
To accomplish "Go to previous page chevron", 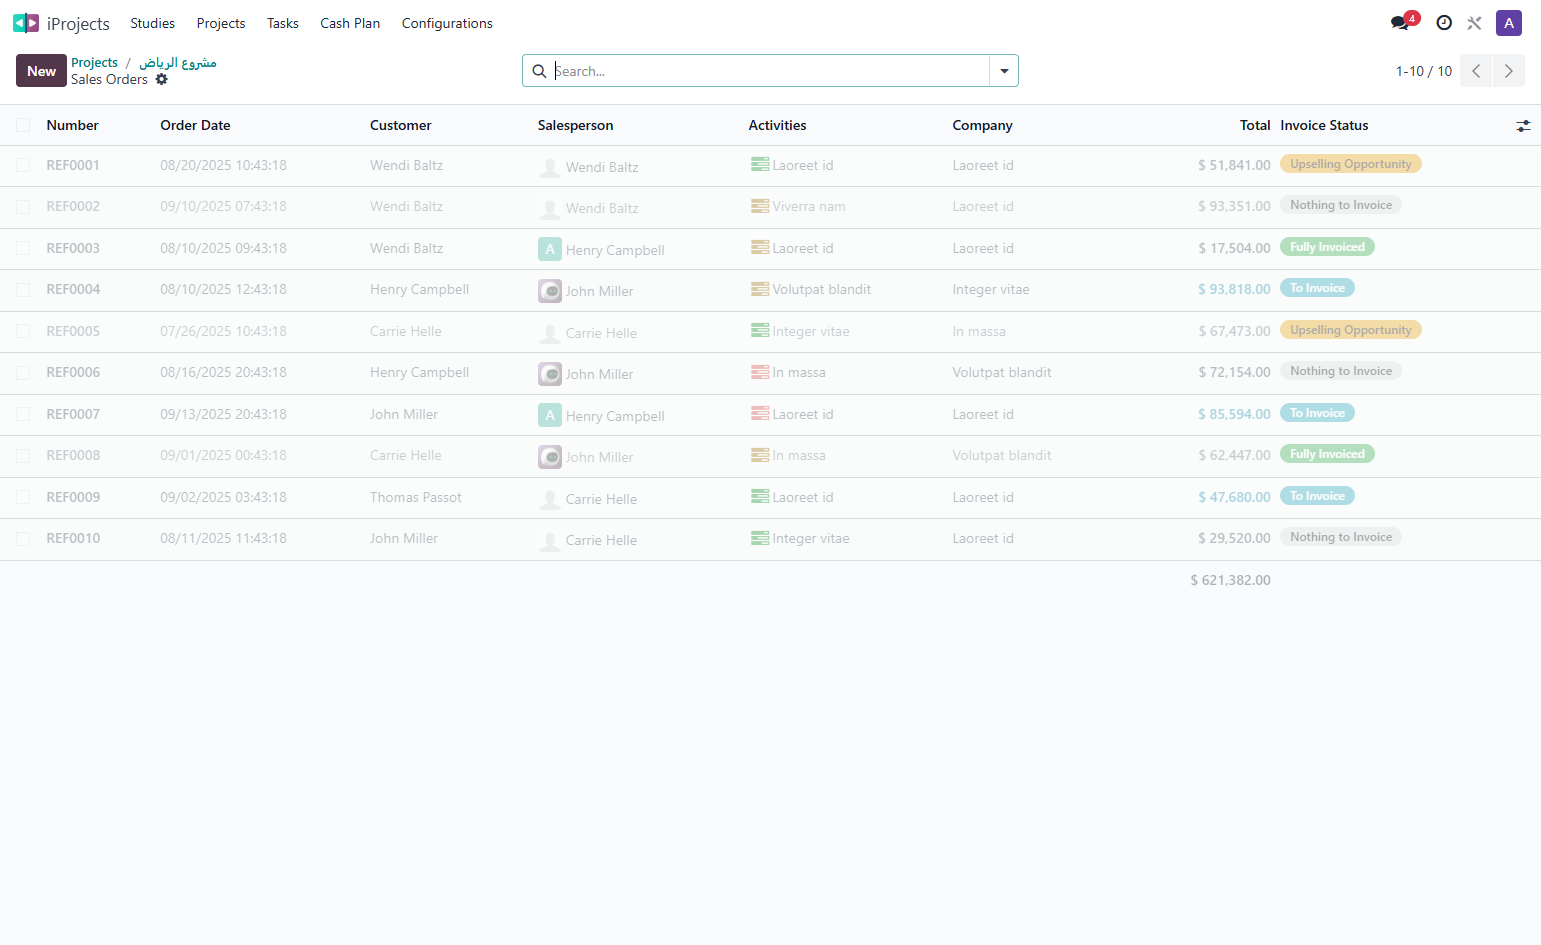I will [x=1476, y=71].
